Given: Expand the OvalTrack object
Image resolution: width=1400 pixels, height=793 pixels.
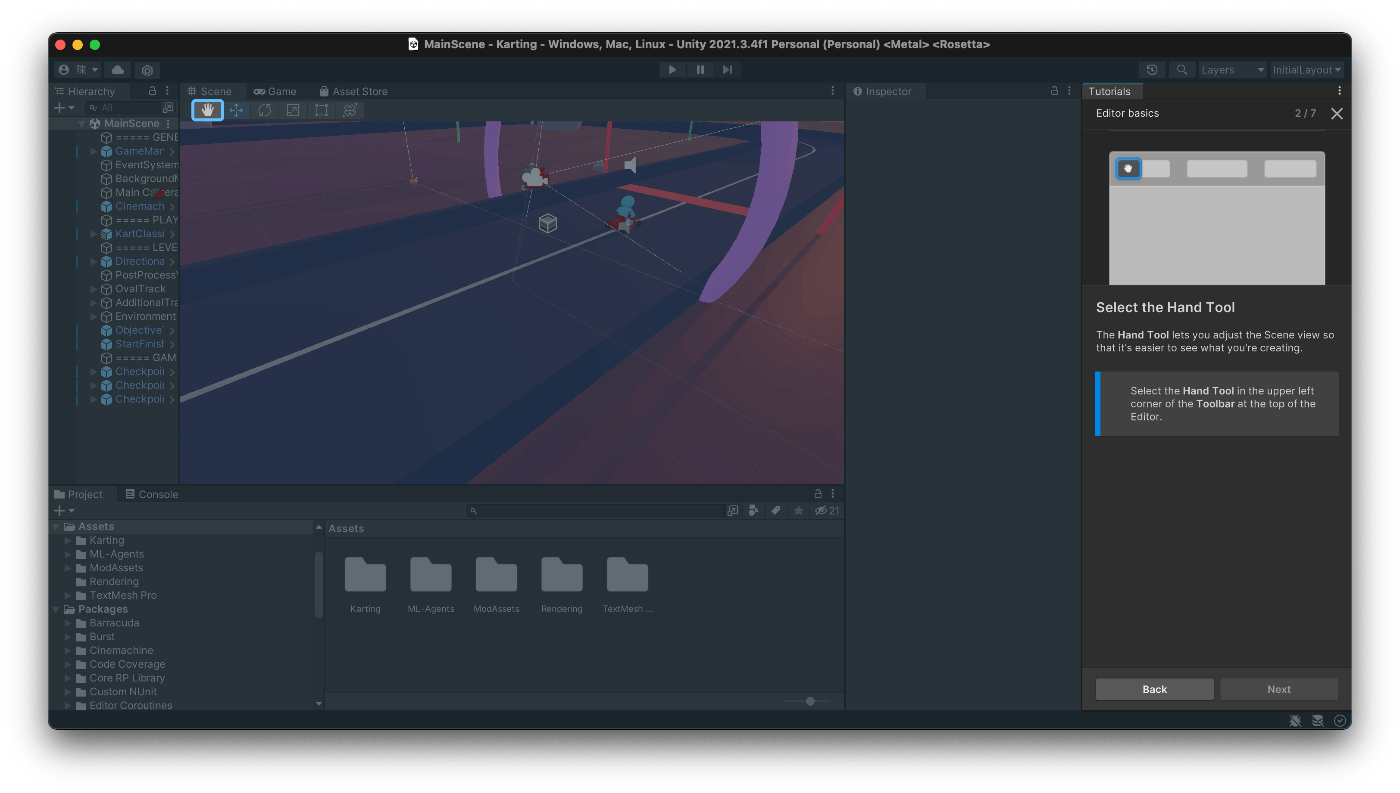Looking at the screenshot, I should coord(94,289).
